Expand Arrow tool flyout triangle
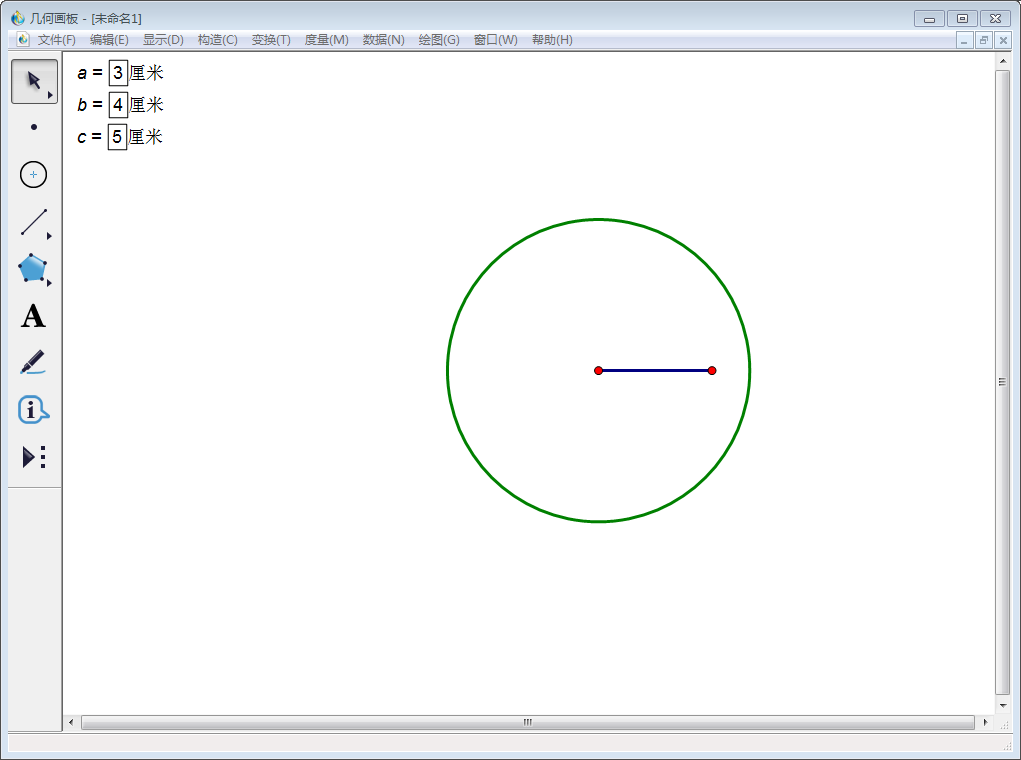This screenshot has height=760, width=1021. (50, 95)
